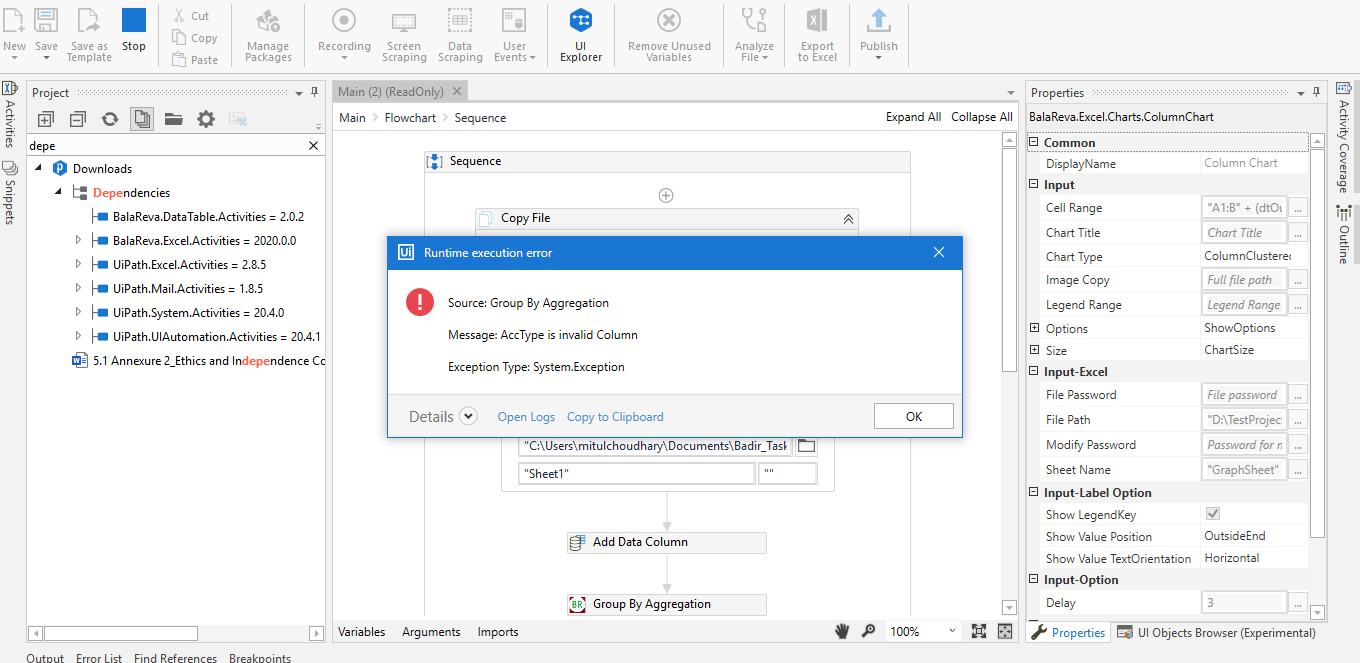Select the Group By Aggregation activity
Image resolution: width=1360 pixels, height=663 pixels.
pos(666,604)
